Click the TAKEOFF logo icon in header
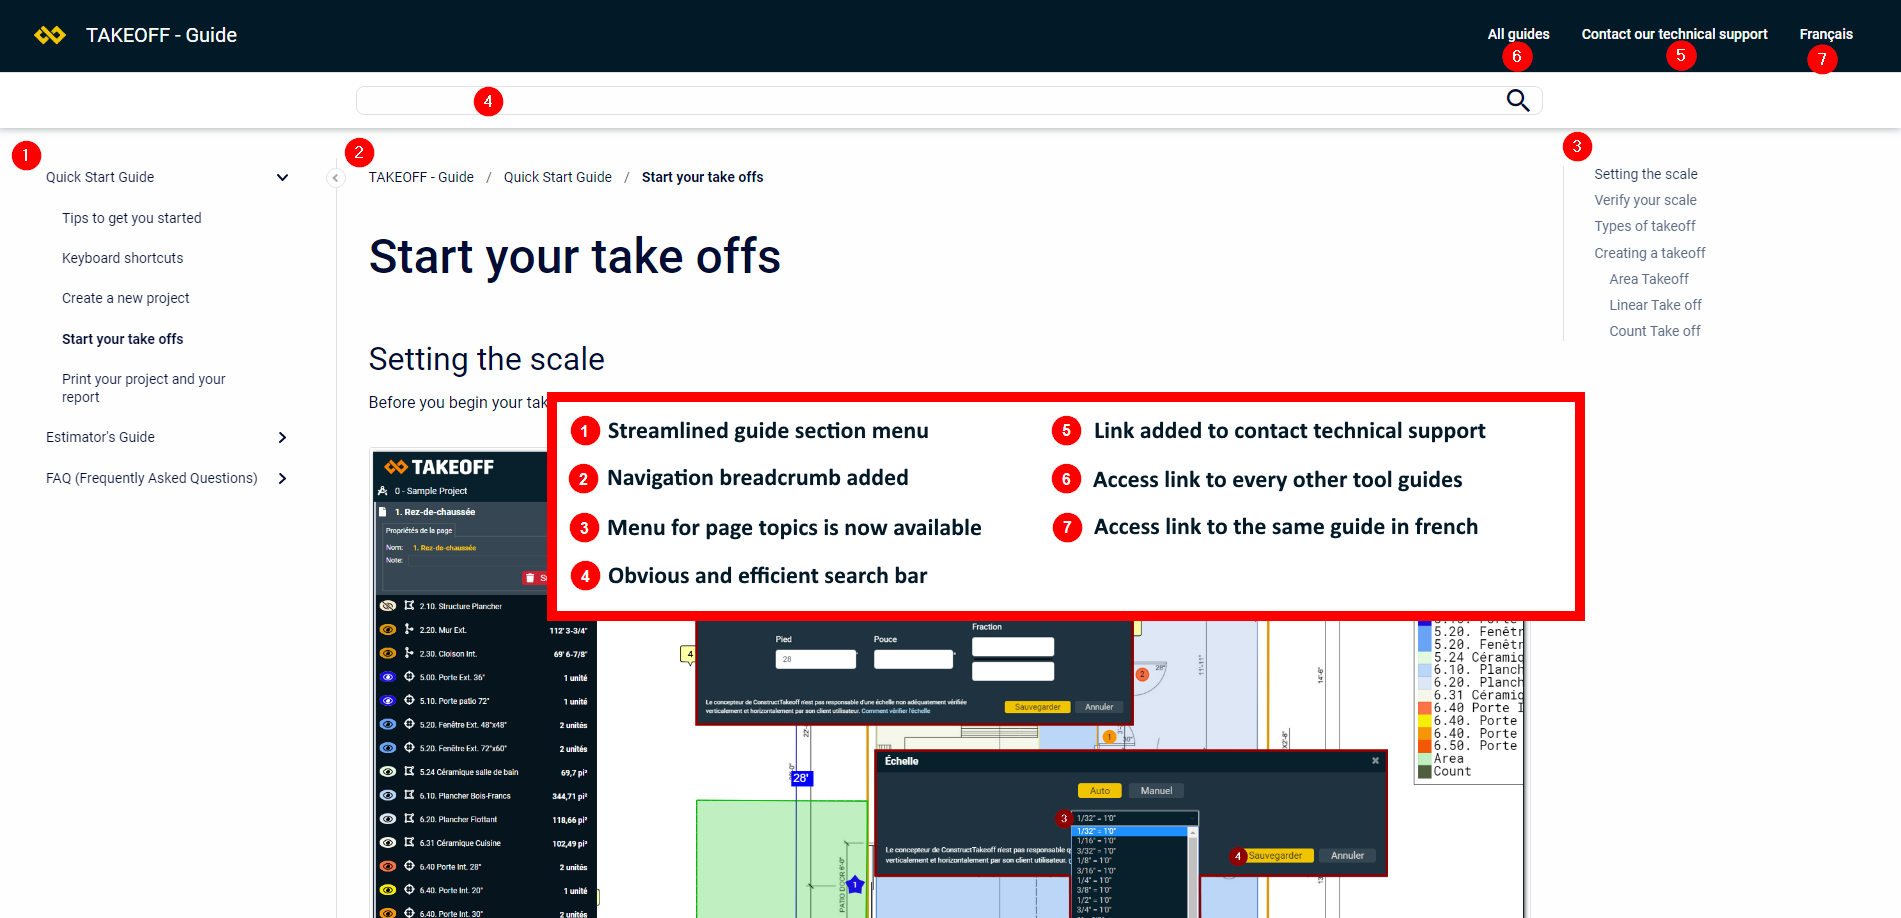This screenshot has width=1901, height=918. coord(50,35)
